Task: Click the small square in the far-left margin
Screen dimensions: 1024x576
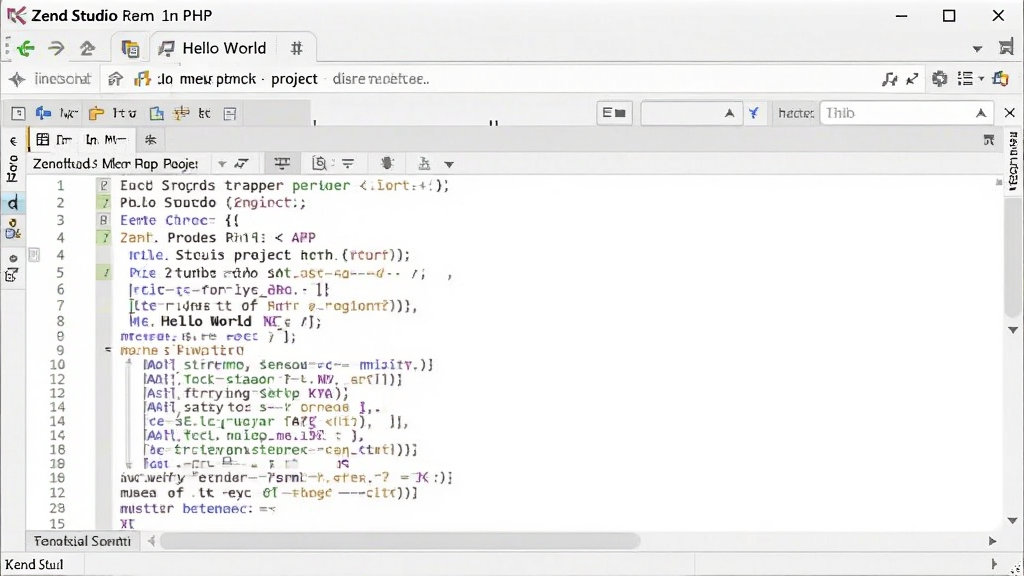Action: [34, 255]
